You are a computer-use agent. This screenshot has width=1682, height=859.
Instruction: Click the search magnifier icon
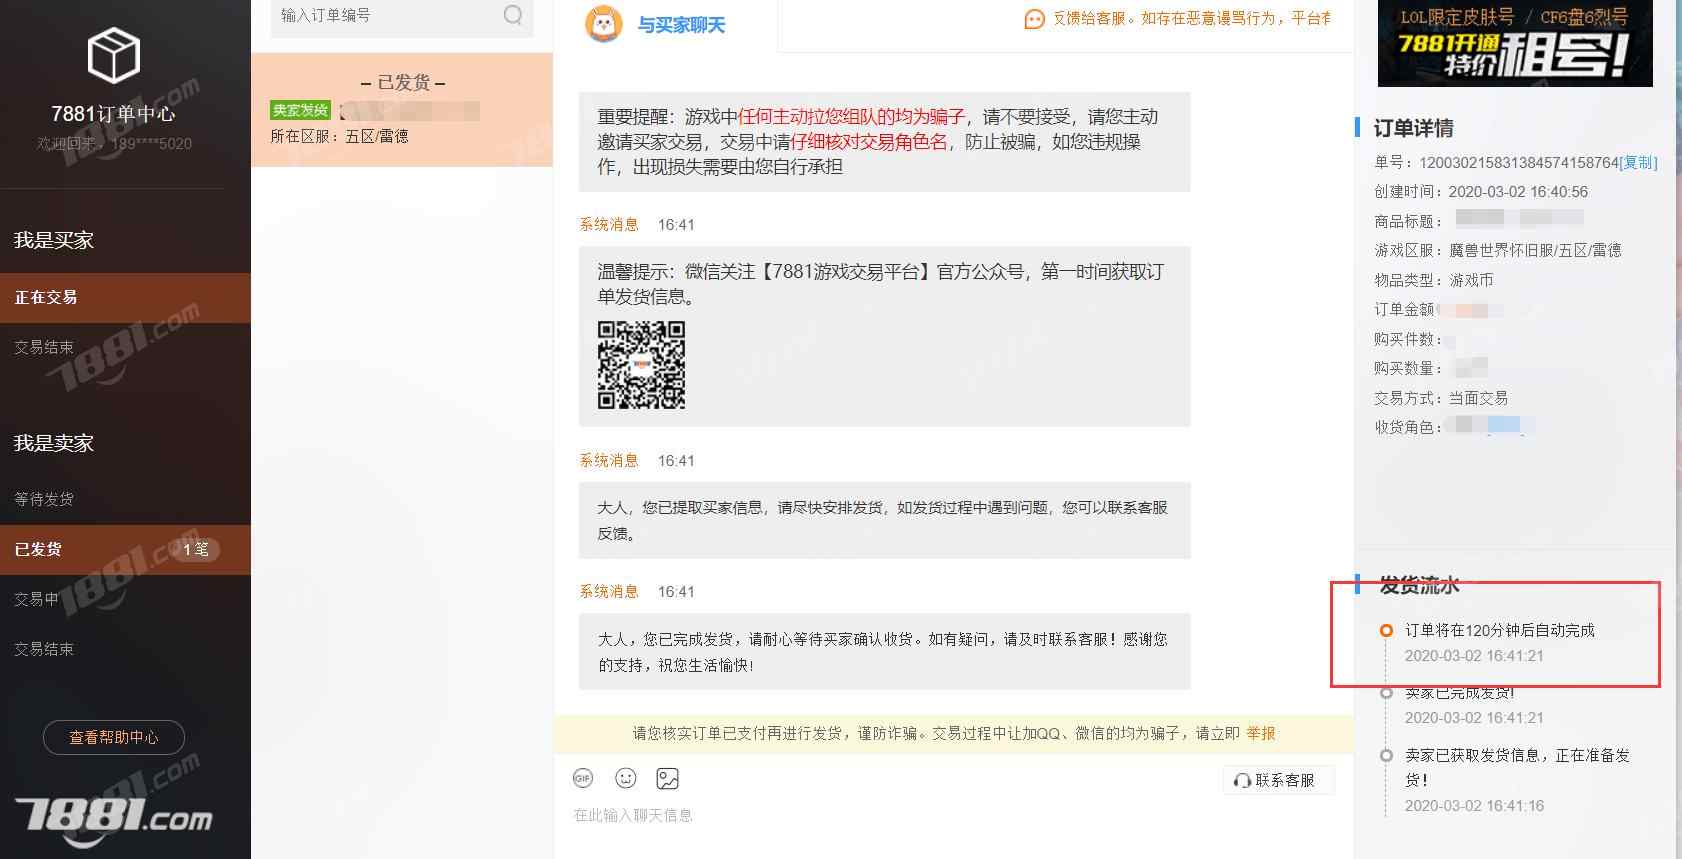coord(513,15)
